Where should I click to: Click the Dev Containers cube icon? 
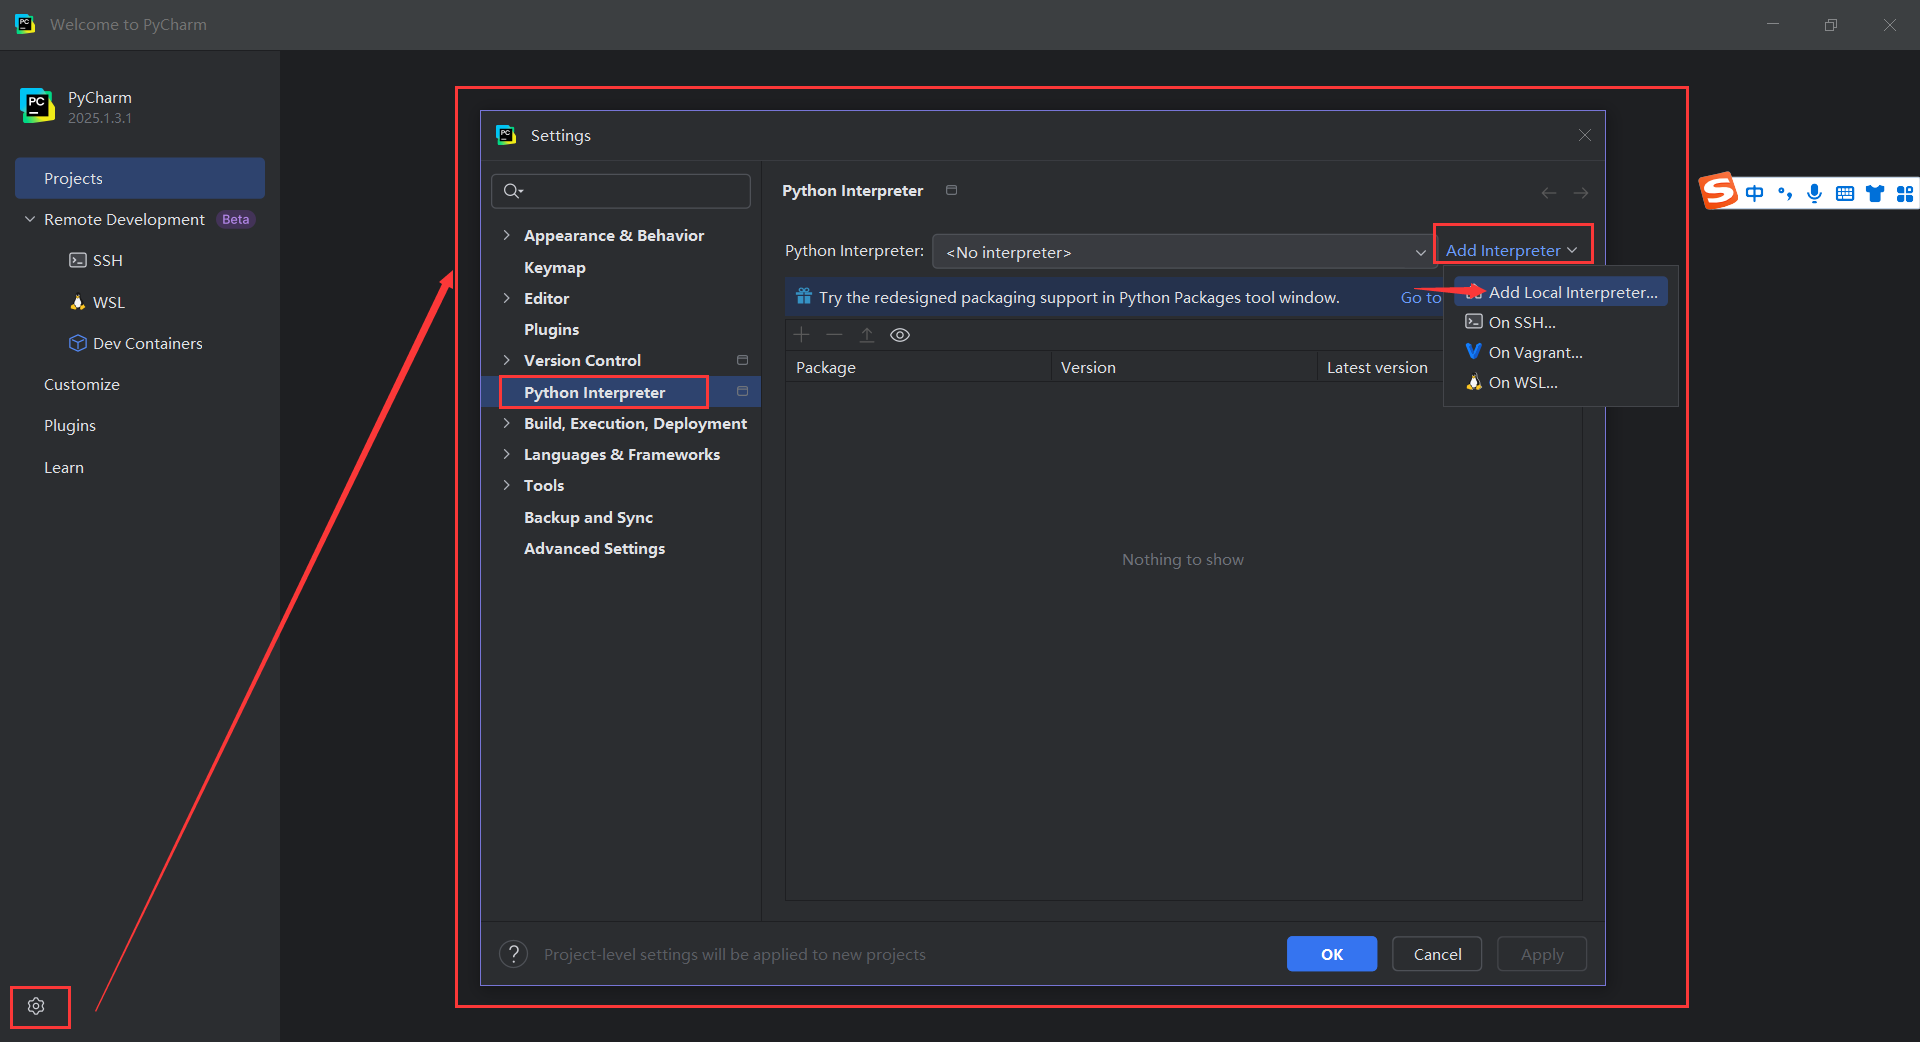(77, 343)
